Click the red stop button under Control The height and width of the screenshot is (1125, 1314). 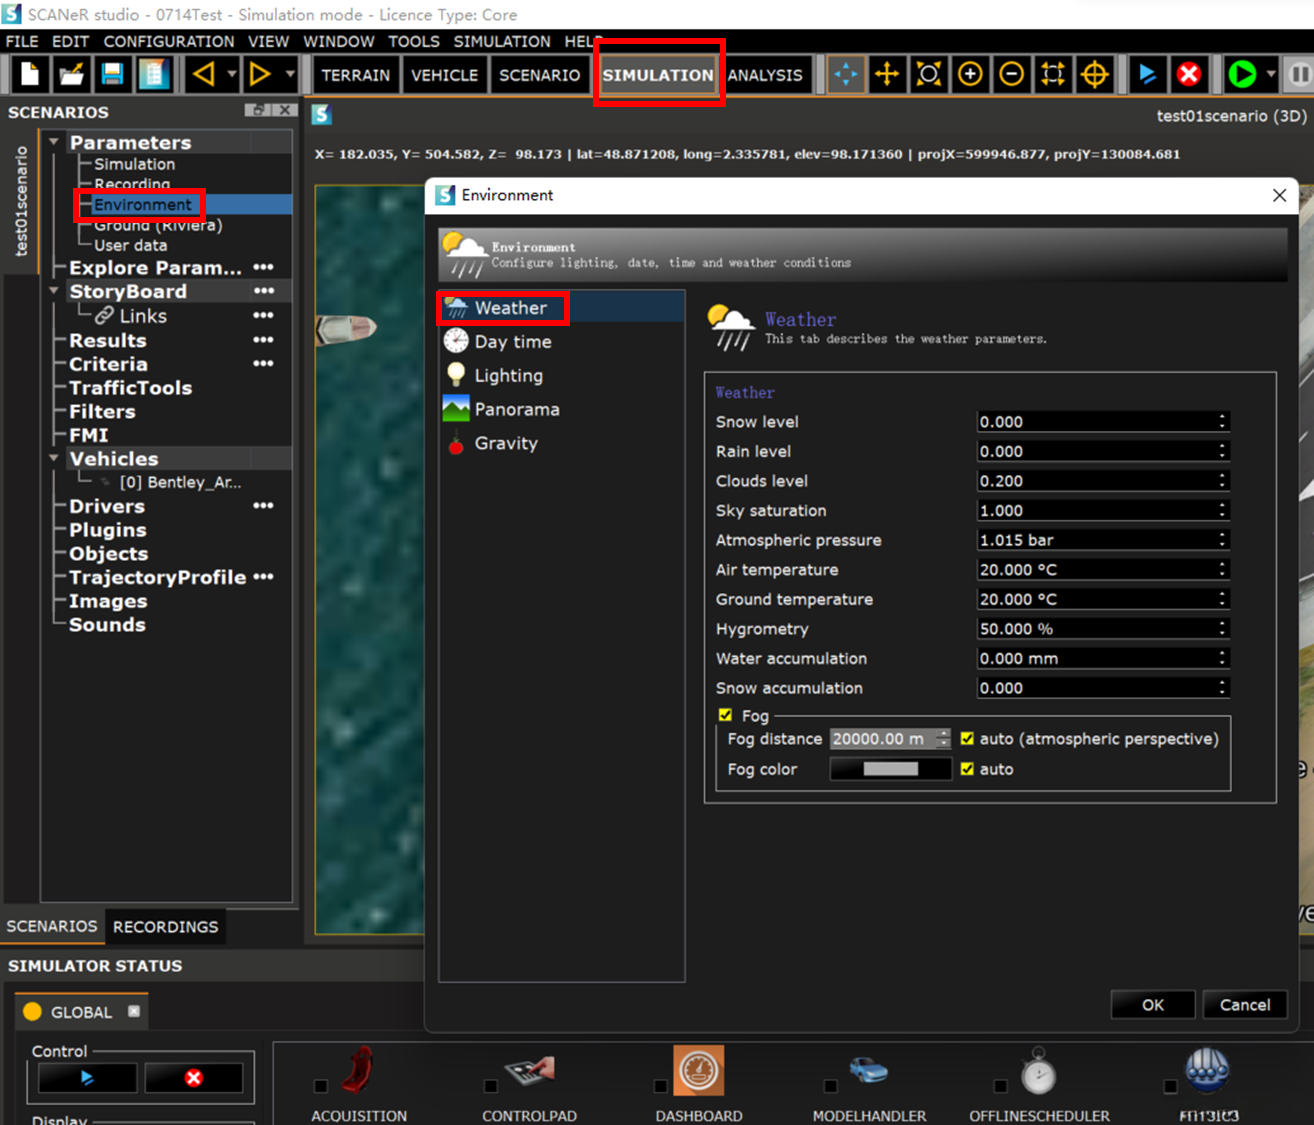(194, 1078)
